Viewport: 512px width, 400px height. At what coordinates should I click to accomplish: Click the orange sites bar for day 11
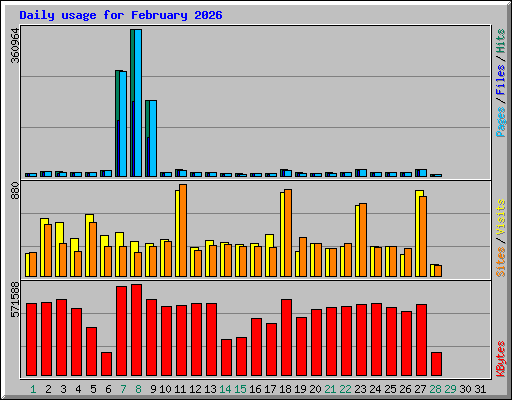coord(183,230)
